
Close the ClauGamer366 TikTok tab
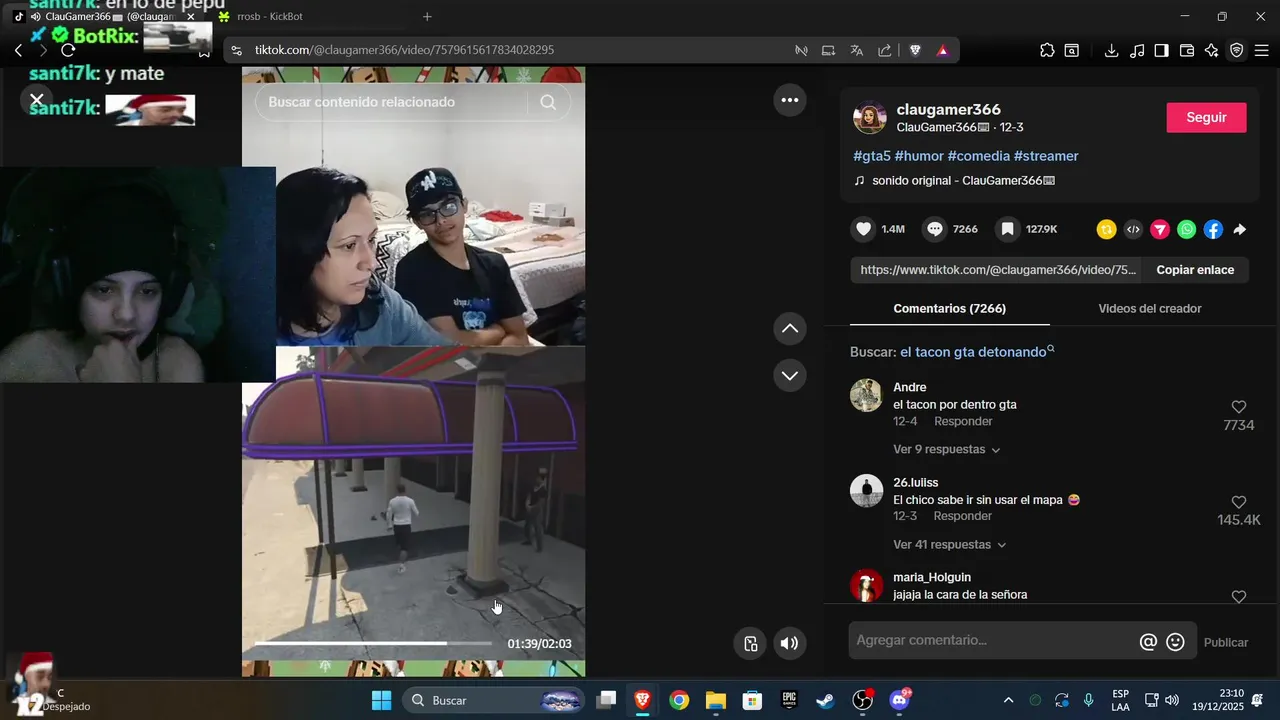pos(191,16)
